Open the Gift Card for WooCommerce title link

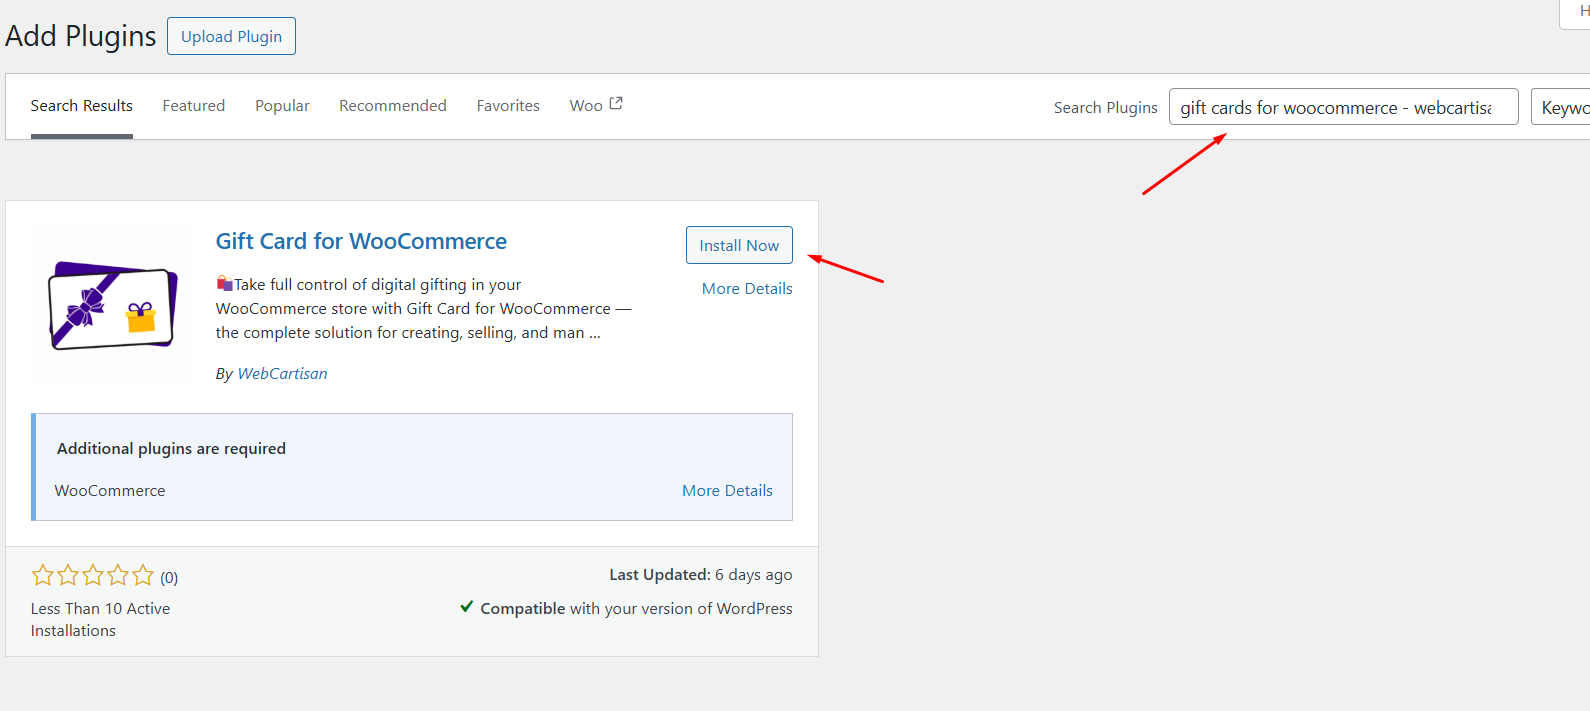[x=361, y=242]
